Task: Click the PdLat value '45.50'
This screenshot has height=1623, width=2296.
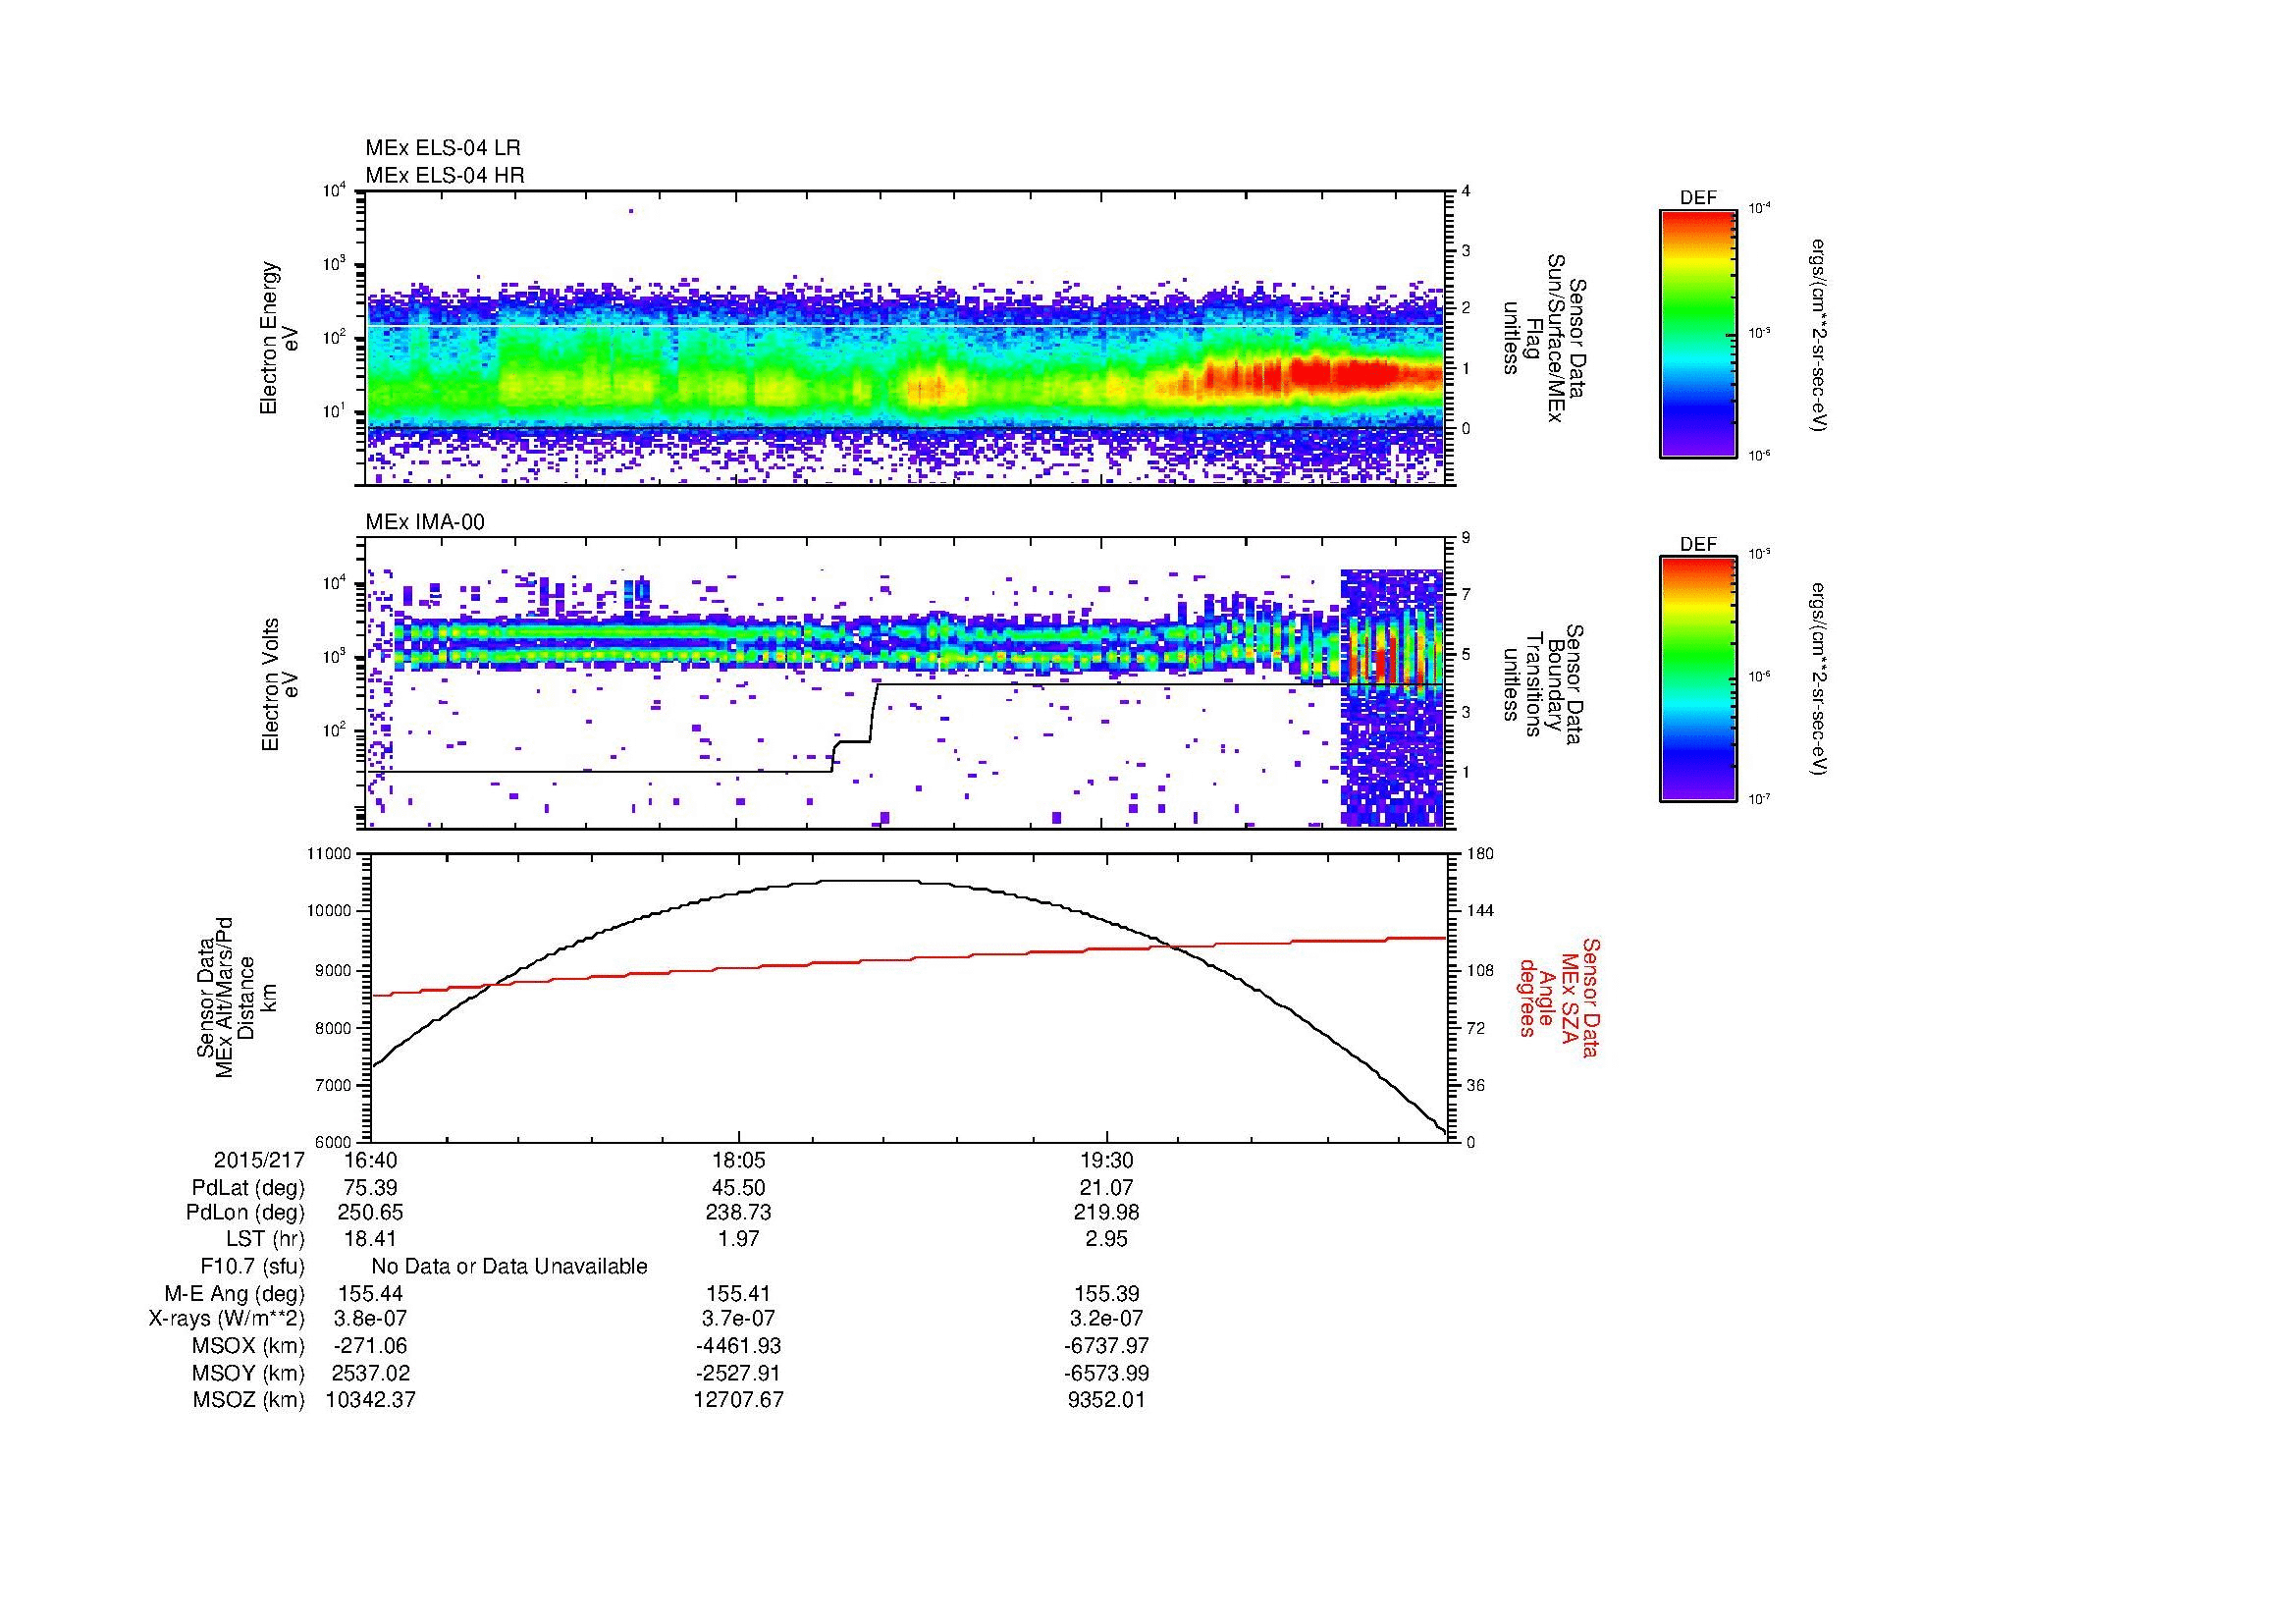Action: coord(738,1188)
